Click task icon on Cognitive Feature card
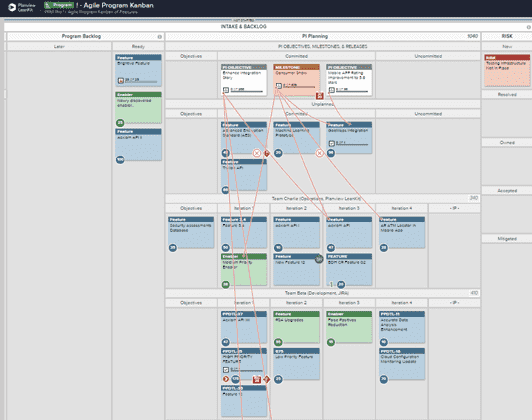532x420 pixels. tap(120, 80)
